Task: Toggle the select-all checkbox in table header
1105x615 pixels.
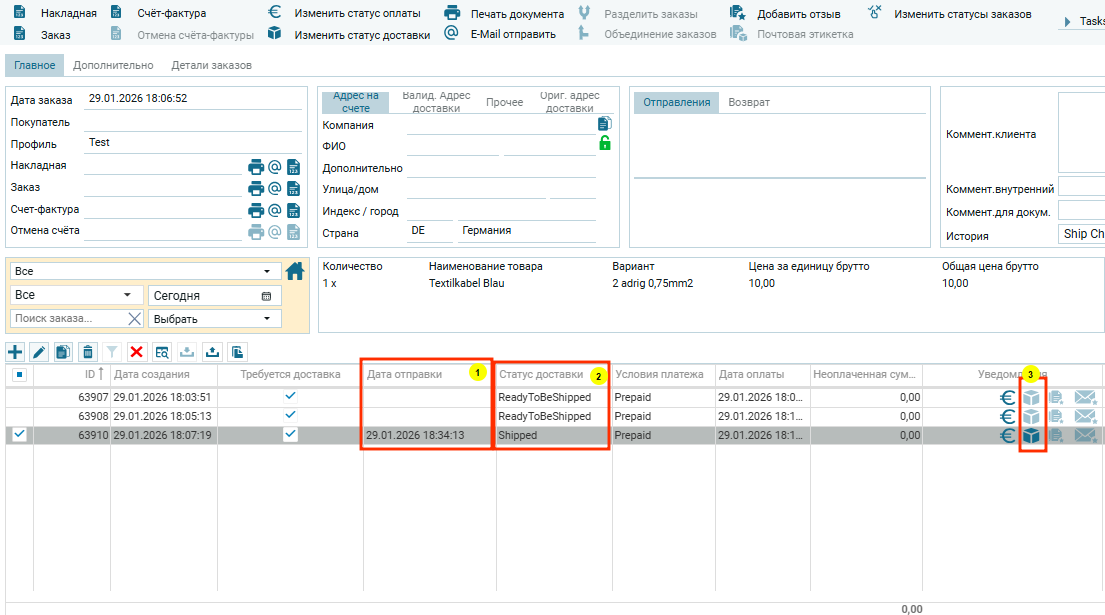Action: [x=19, y=375]
